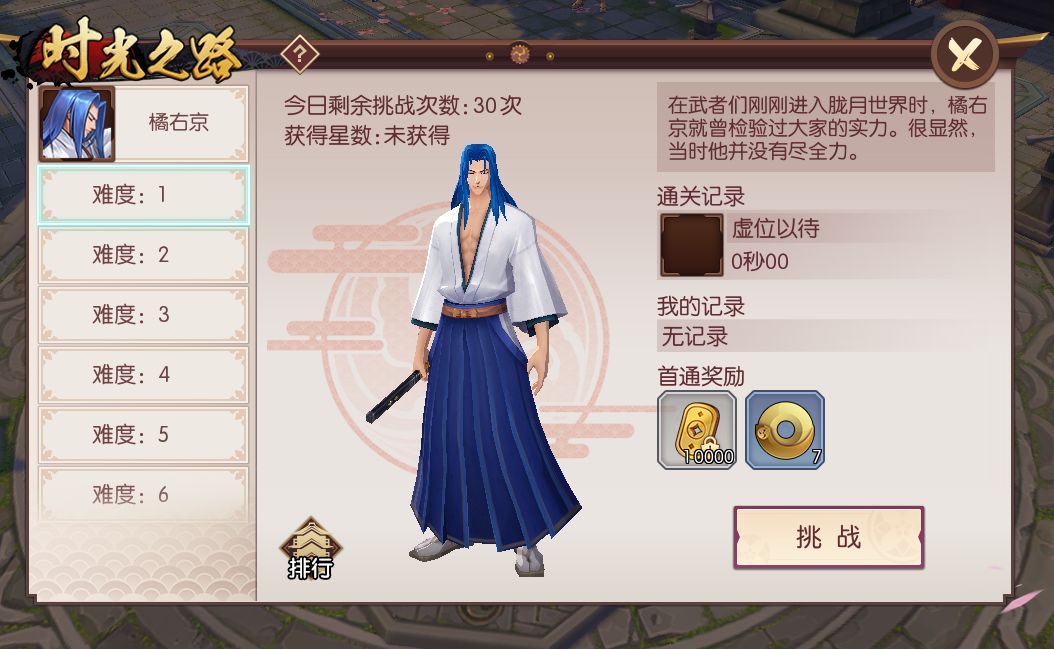
Task: Click the clock emblem on top bar
Action: point(519,54)
